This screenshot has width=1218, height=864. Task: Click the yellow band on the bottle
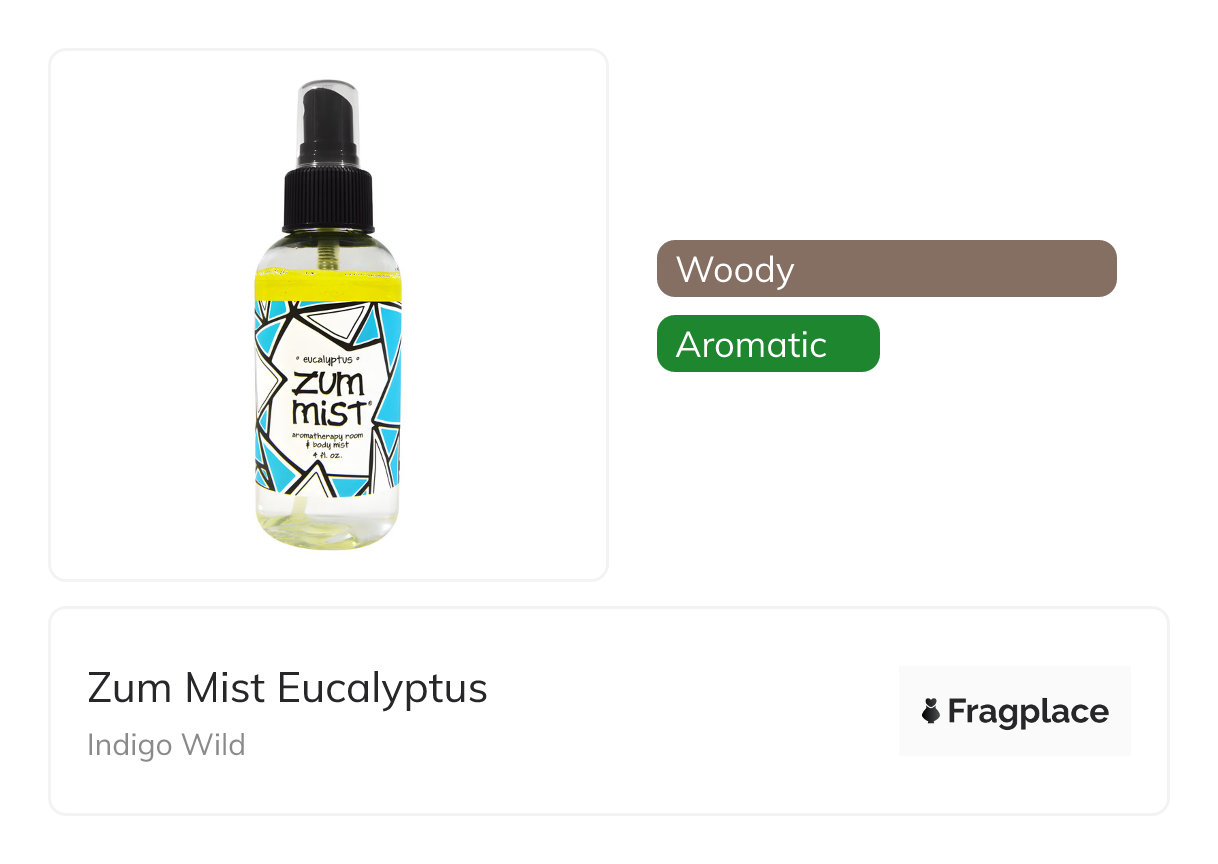pyautogui.click(x=327, y=285)
